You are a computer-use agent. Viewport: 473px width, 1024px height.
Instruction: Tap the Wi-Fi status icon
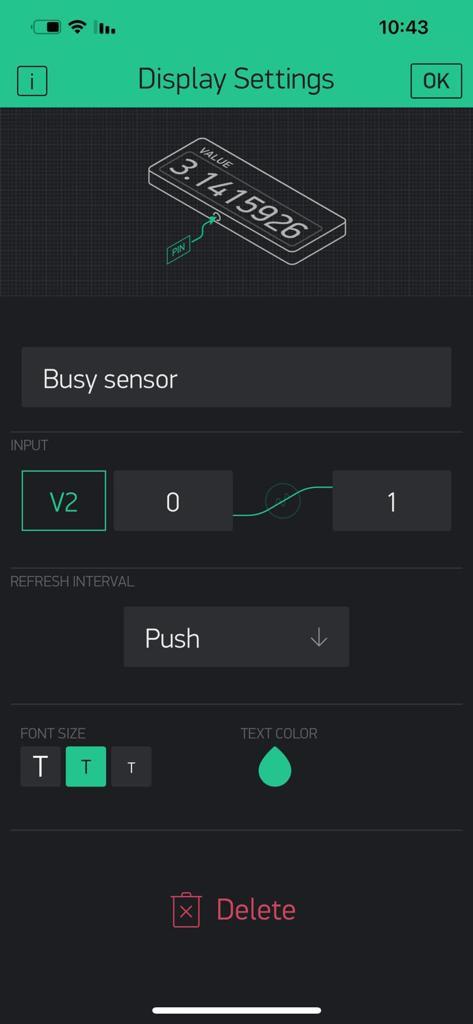pyautogui.click(x=78, y=27)
